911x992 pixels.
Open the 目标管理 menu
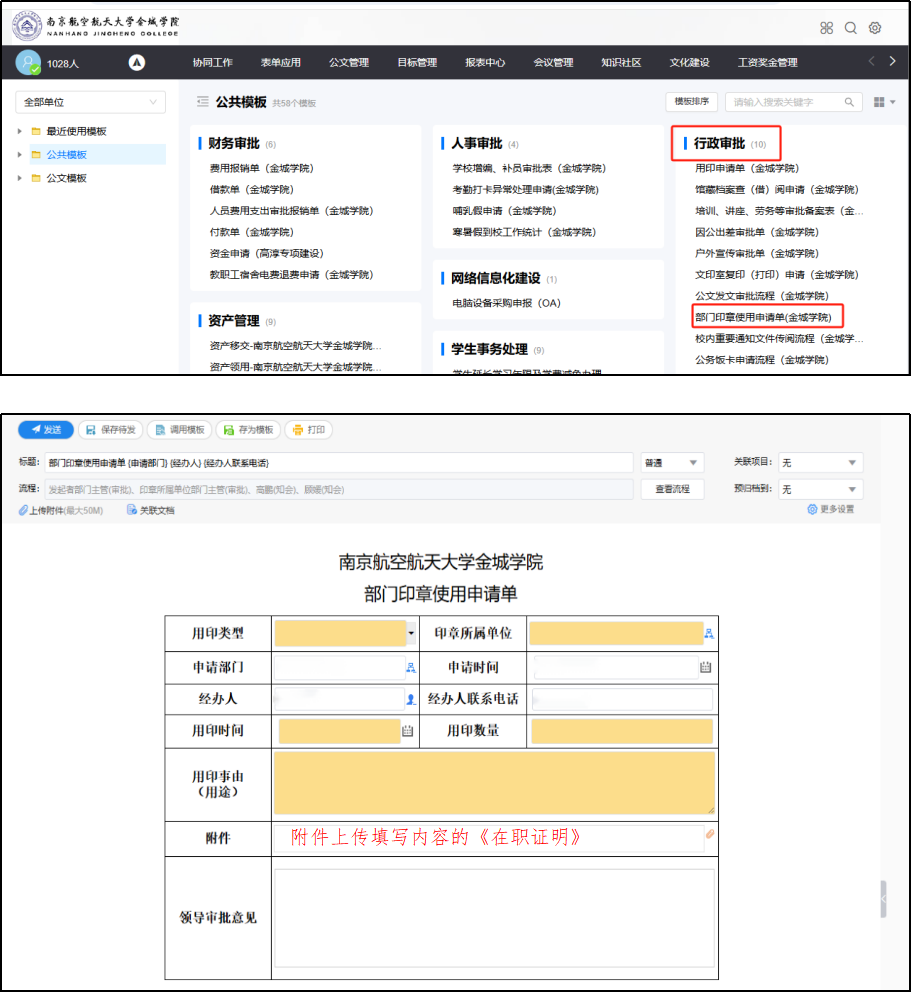(418, 62)
